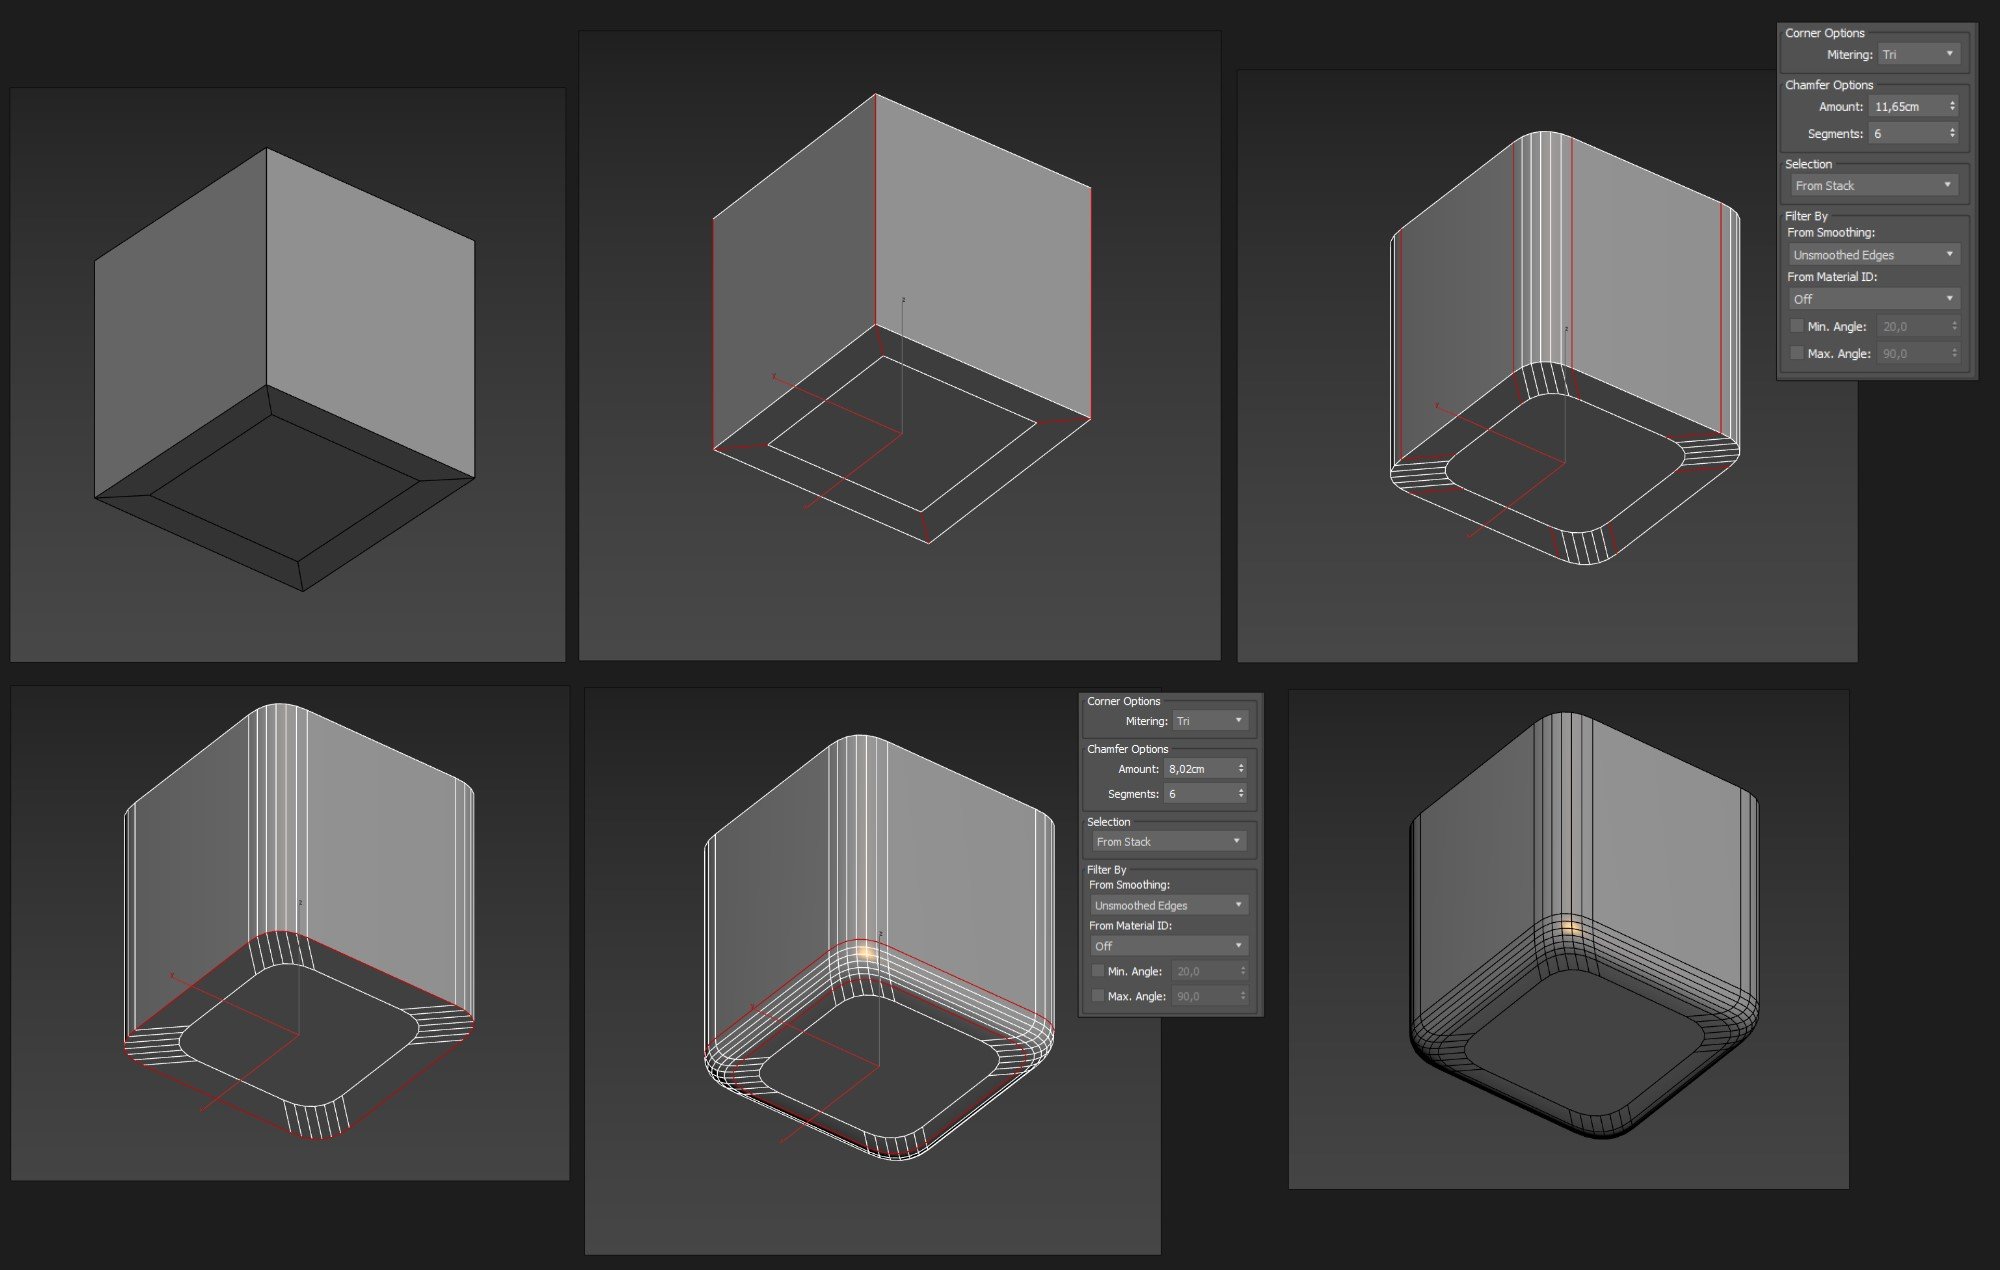Click spinner arrows beside the 11,65cm amount

pos(1952,106)
